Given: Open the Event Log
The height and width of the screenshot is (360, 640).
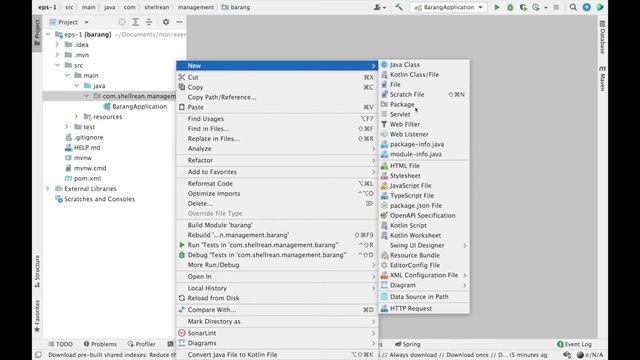Looking at the screenshot, I should pyautogui.click(x=574, y=344).
